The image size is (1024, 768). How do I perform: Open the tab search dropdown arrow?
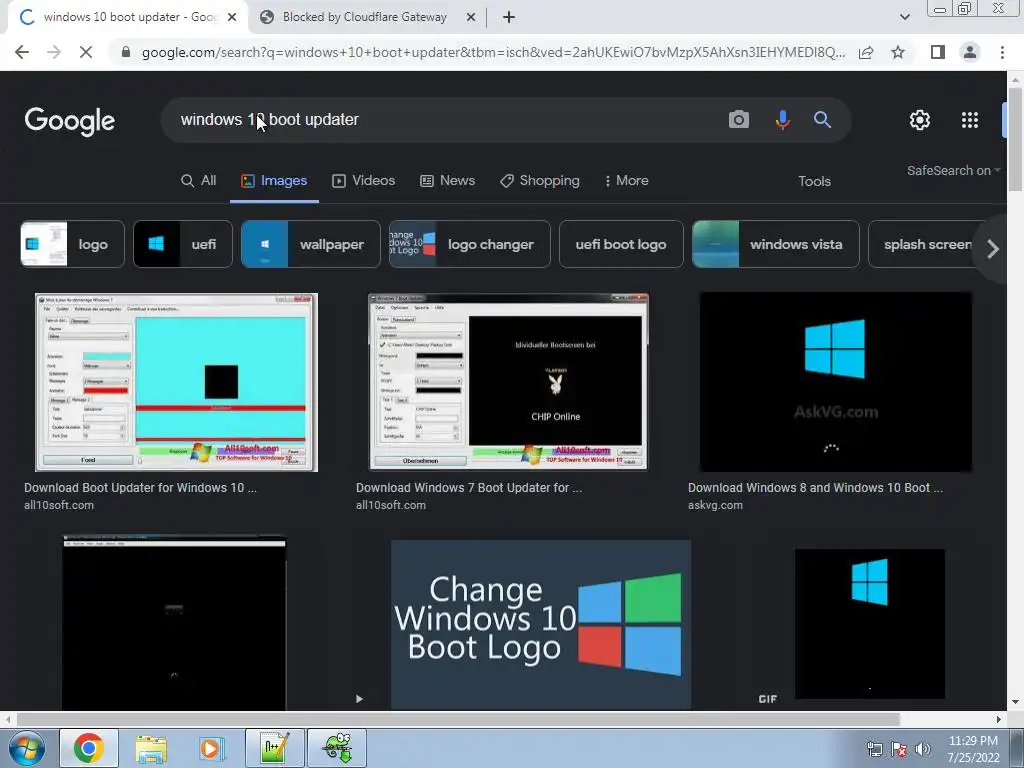tap(904, 17)
